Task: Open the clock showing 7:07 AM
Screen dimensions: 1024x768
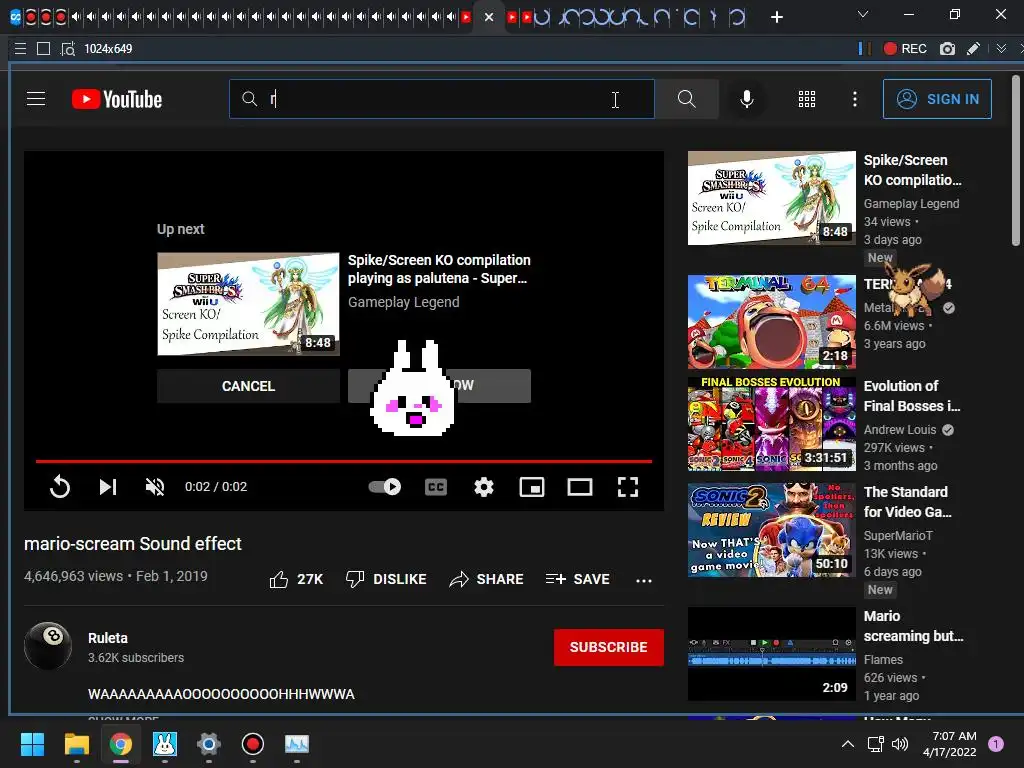Action: pos(950,744)
